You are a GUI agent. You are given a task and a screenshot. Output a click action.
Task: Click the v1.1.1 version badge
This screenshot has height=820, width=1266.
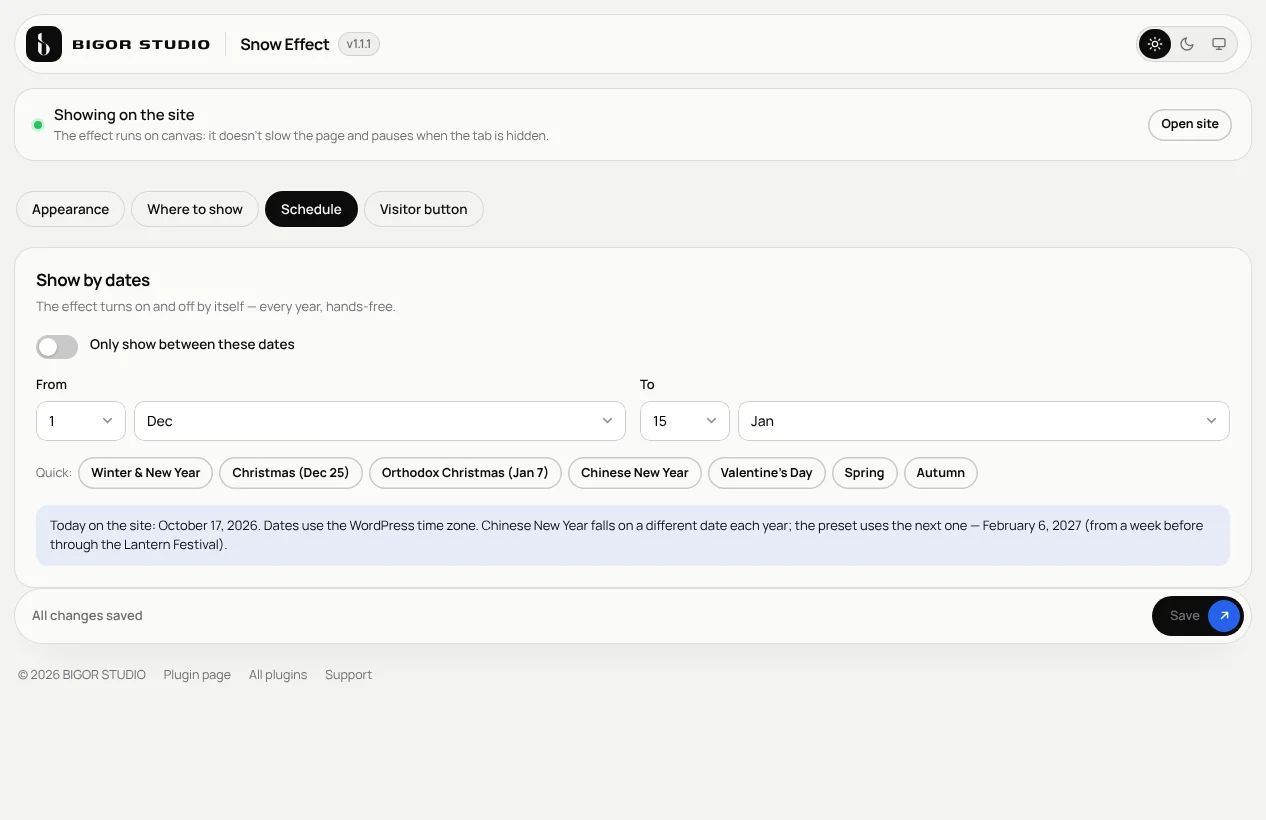coord(359,44)
